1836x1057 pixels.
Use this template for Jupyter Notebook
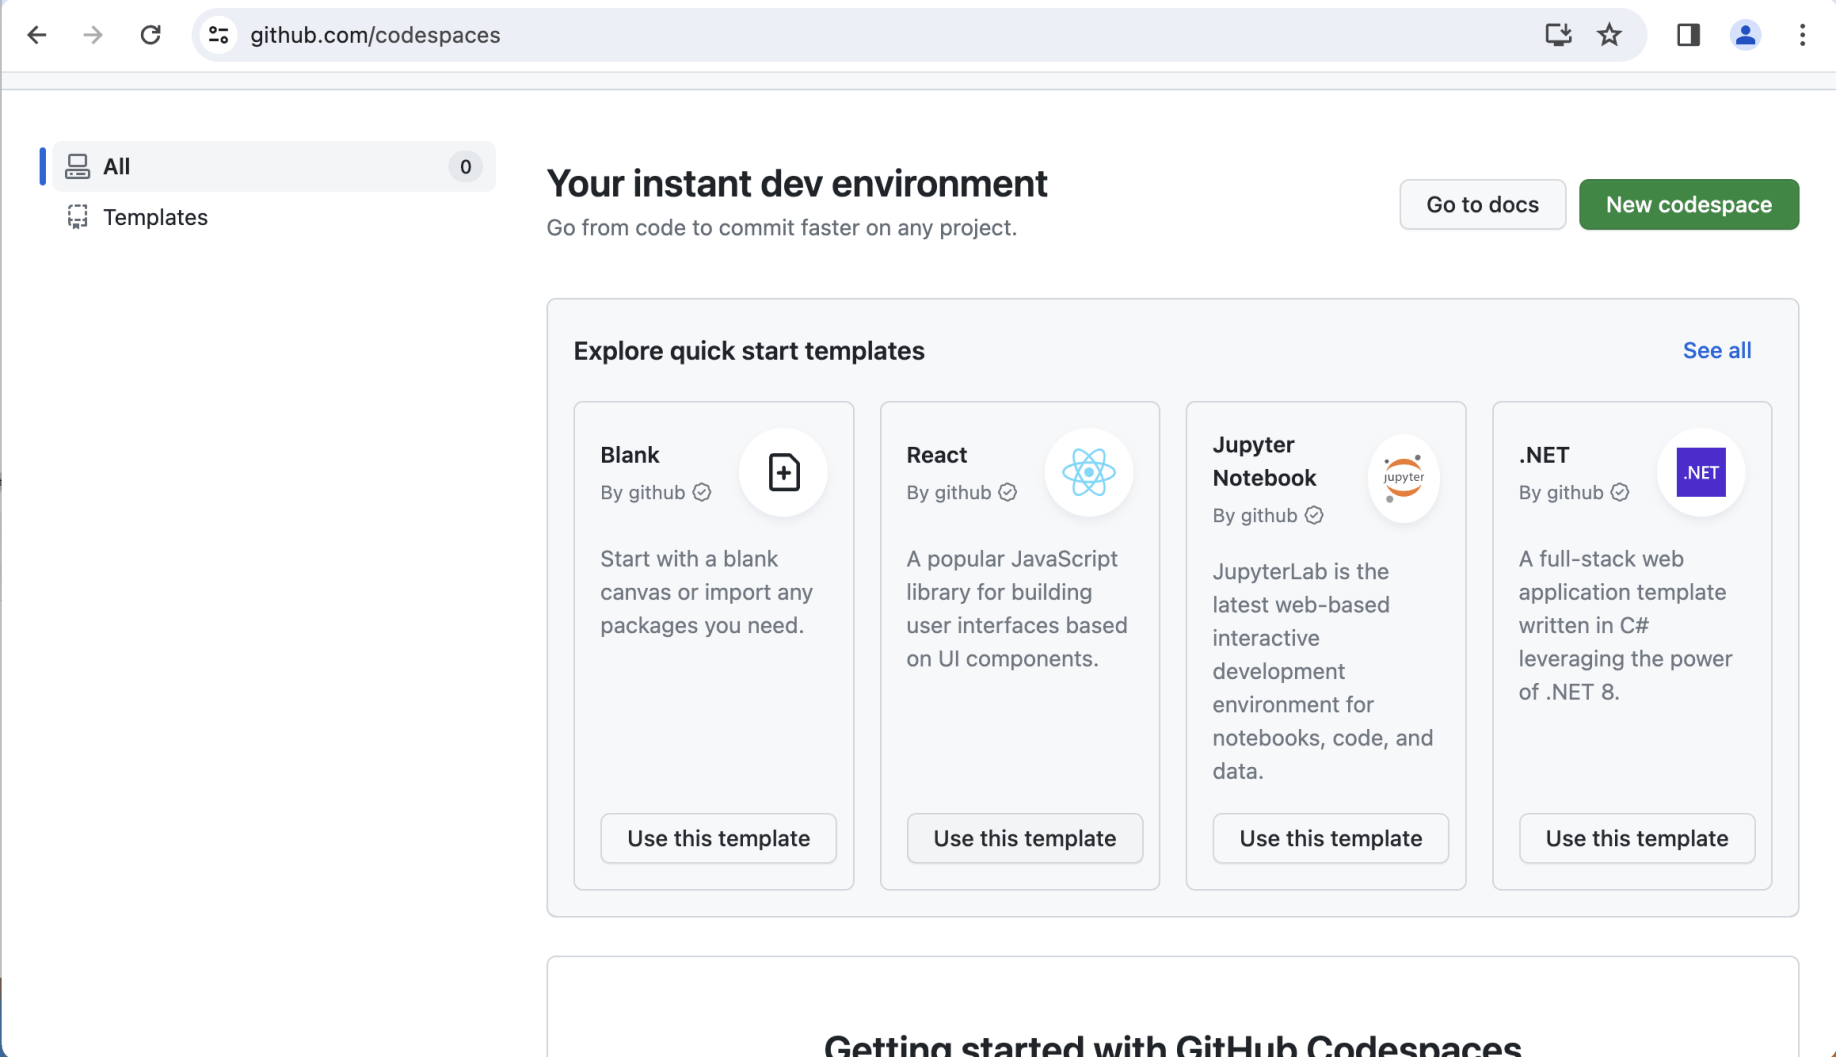tap(1330, 838)
